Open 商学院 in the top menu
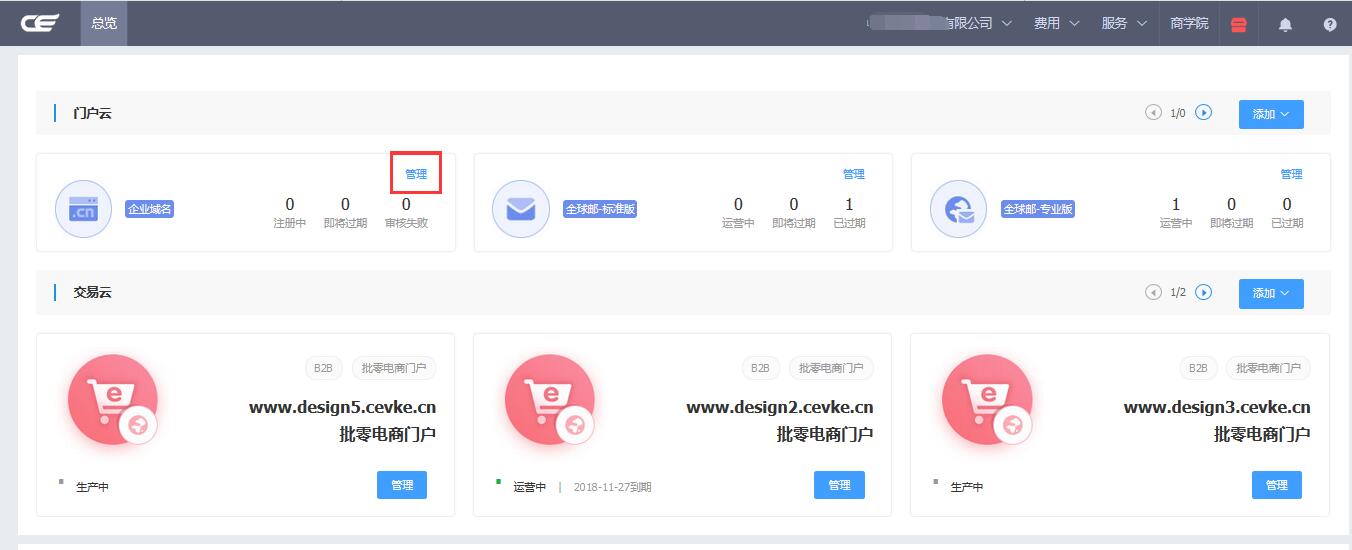 click(x=1189, y=23)
